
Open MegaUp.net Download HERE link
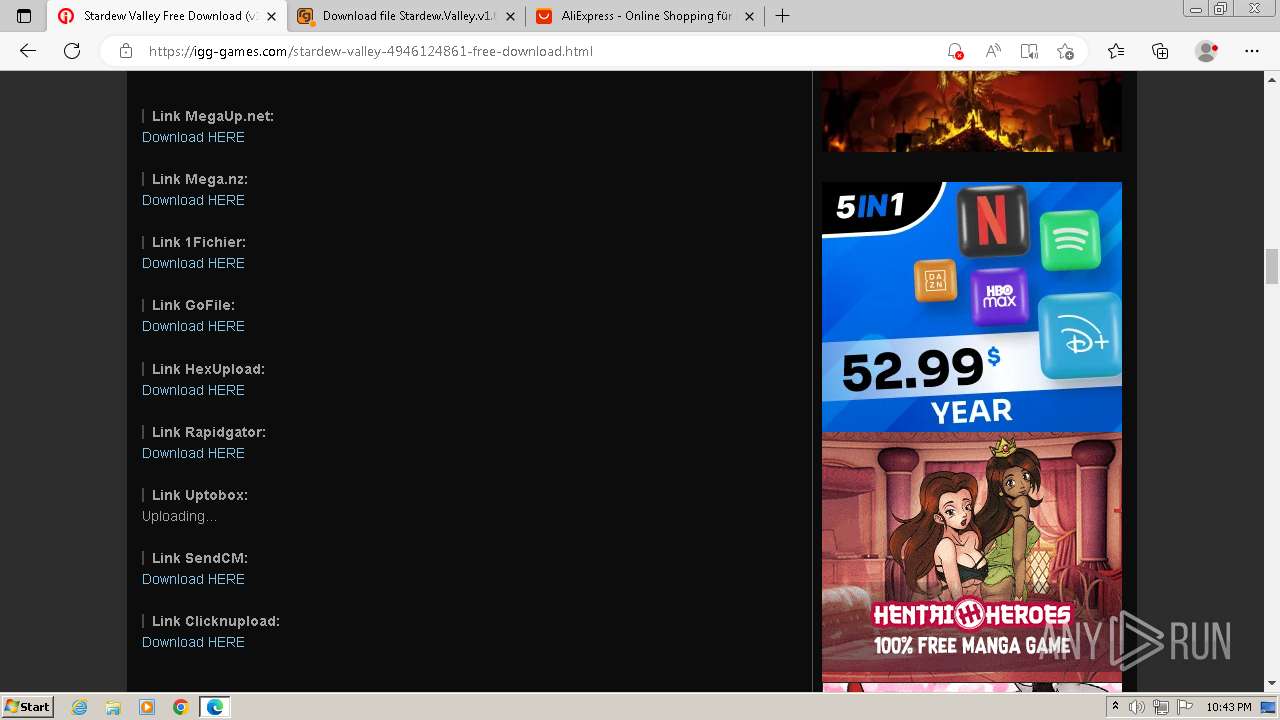193,137
